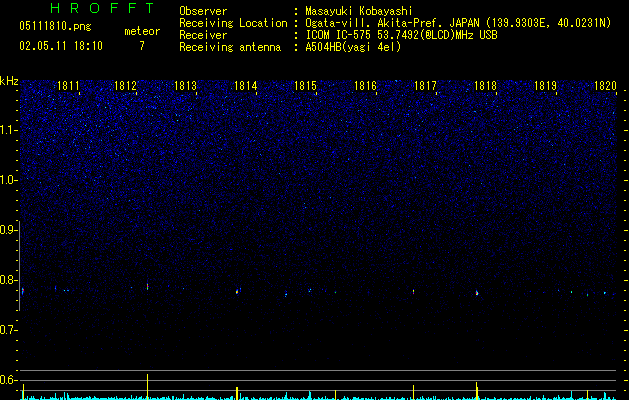Click the 0.7 kHz axis label
Viewport: 629px width, 400px height.
coord(8,330)
